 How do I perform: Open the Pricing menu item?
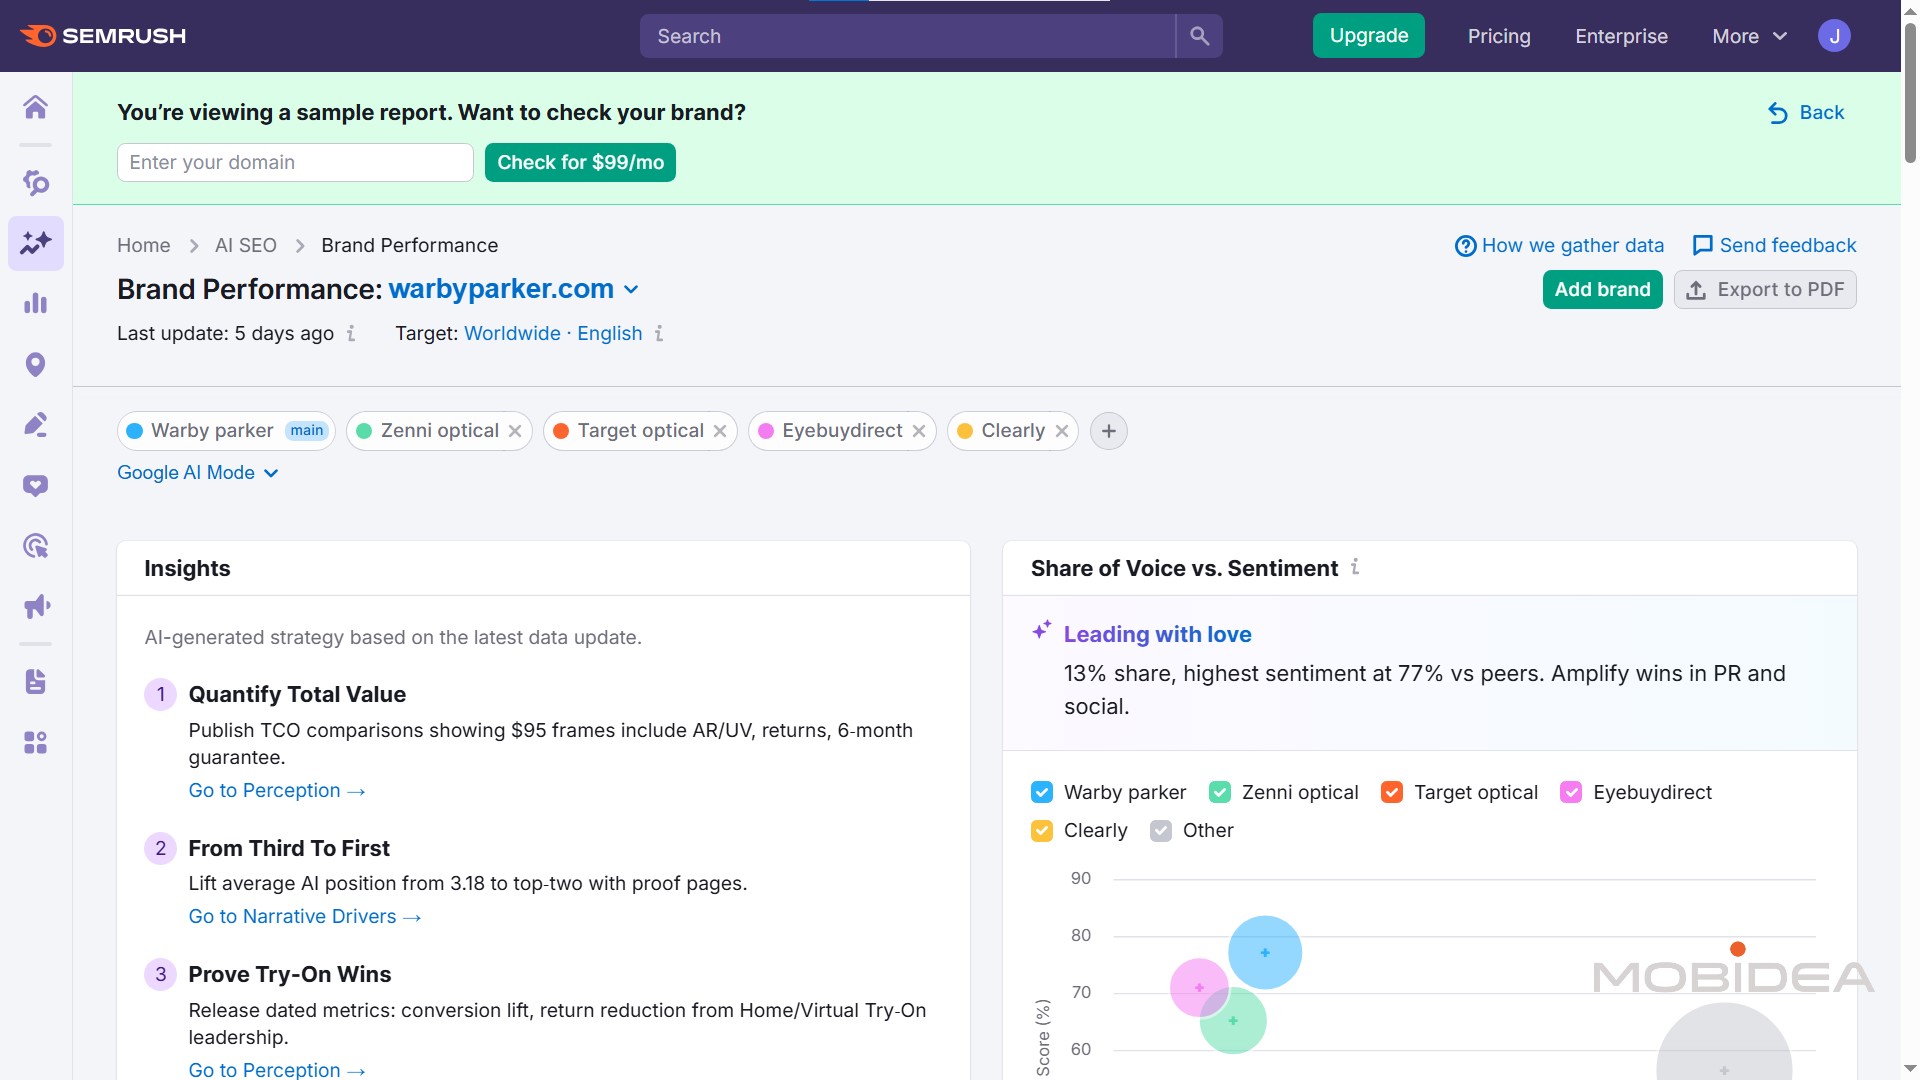1499,36
